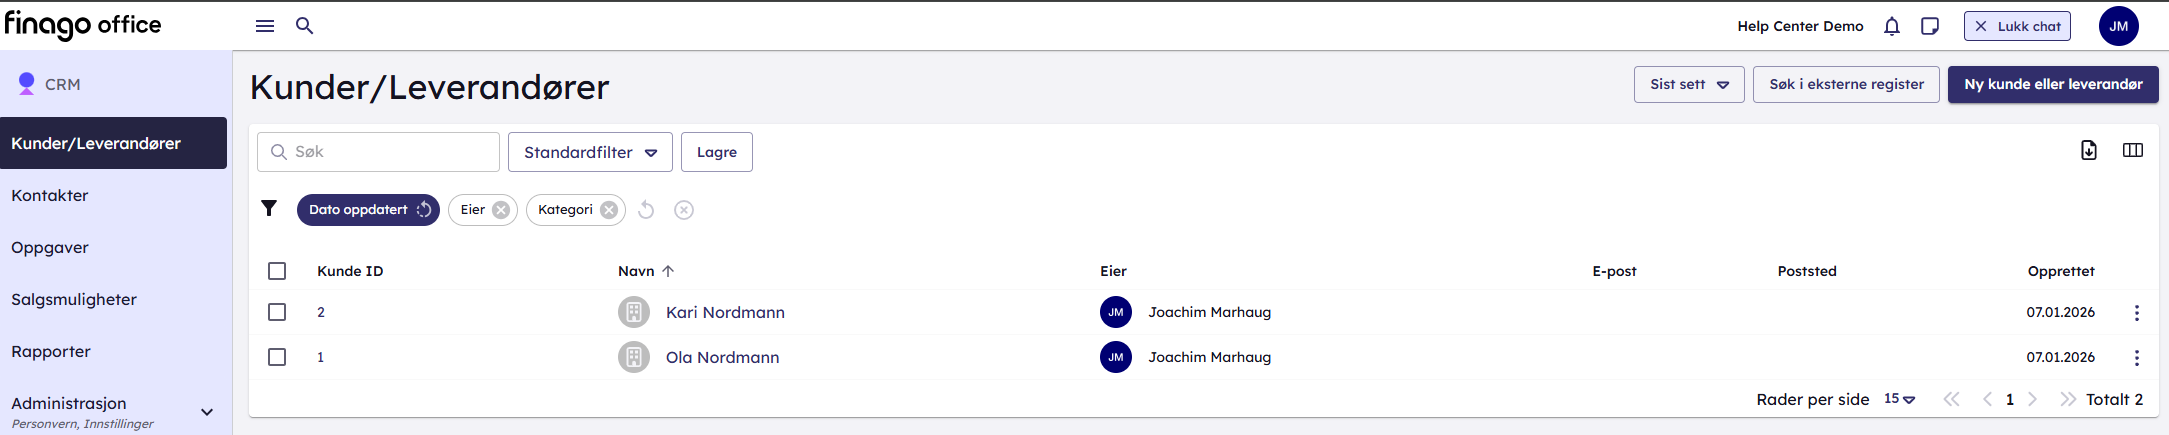
Task: Remove the Kategori filter chip
Action: [609, 210]
